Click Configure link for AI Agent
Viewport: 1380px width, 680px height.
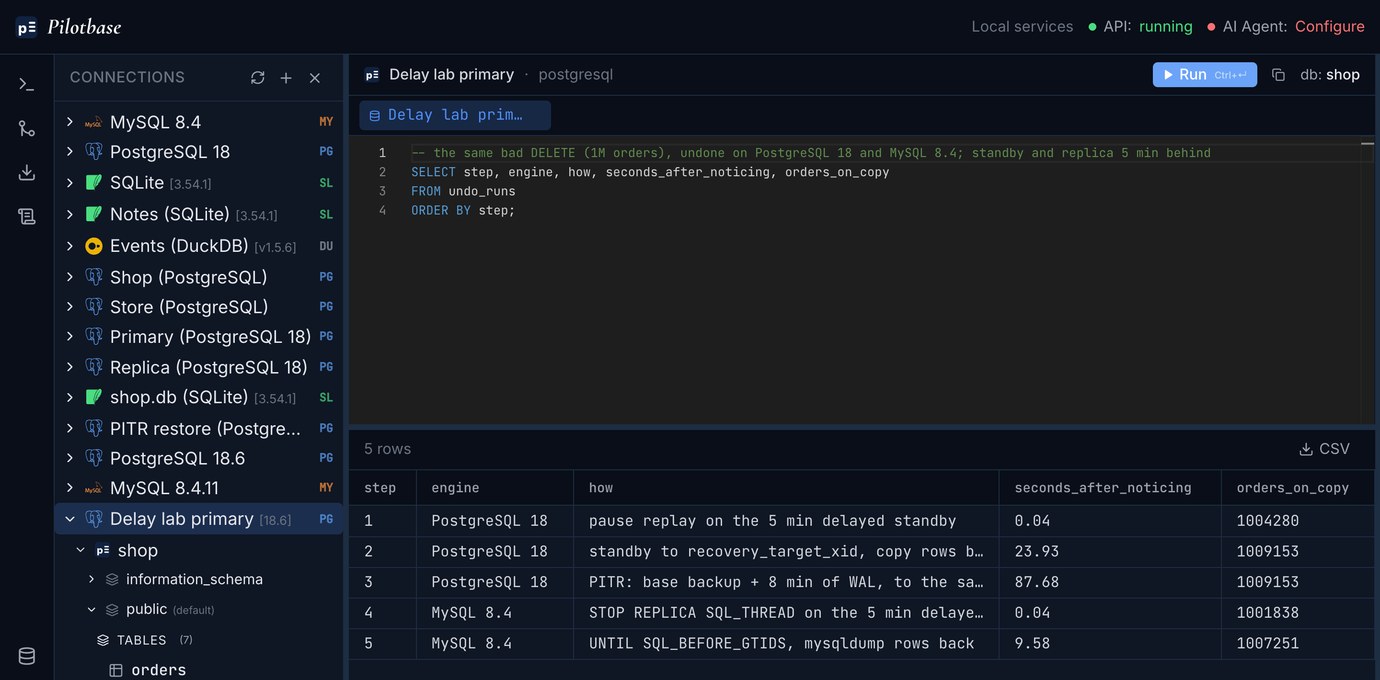pyautogui.click(x=1329, y=27)
